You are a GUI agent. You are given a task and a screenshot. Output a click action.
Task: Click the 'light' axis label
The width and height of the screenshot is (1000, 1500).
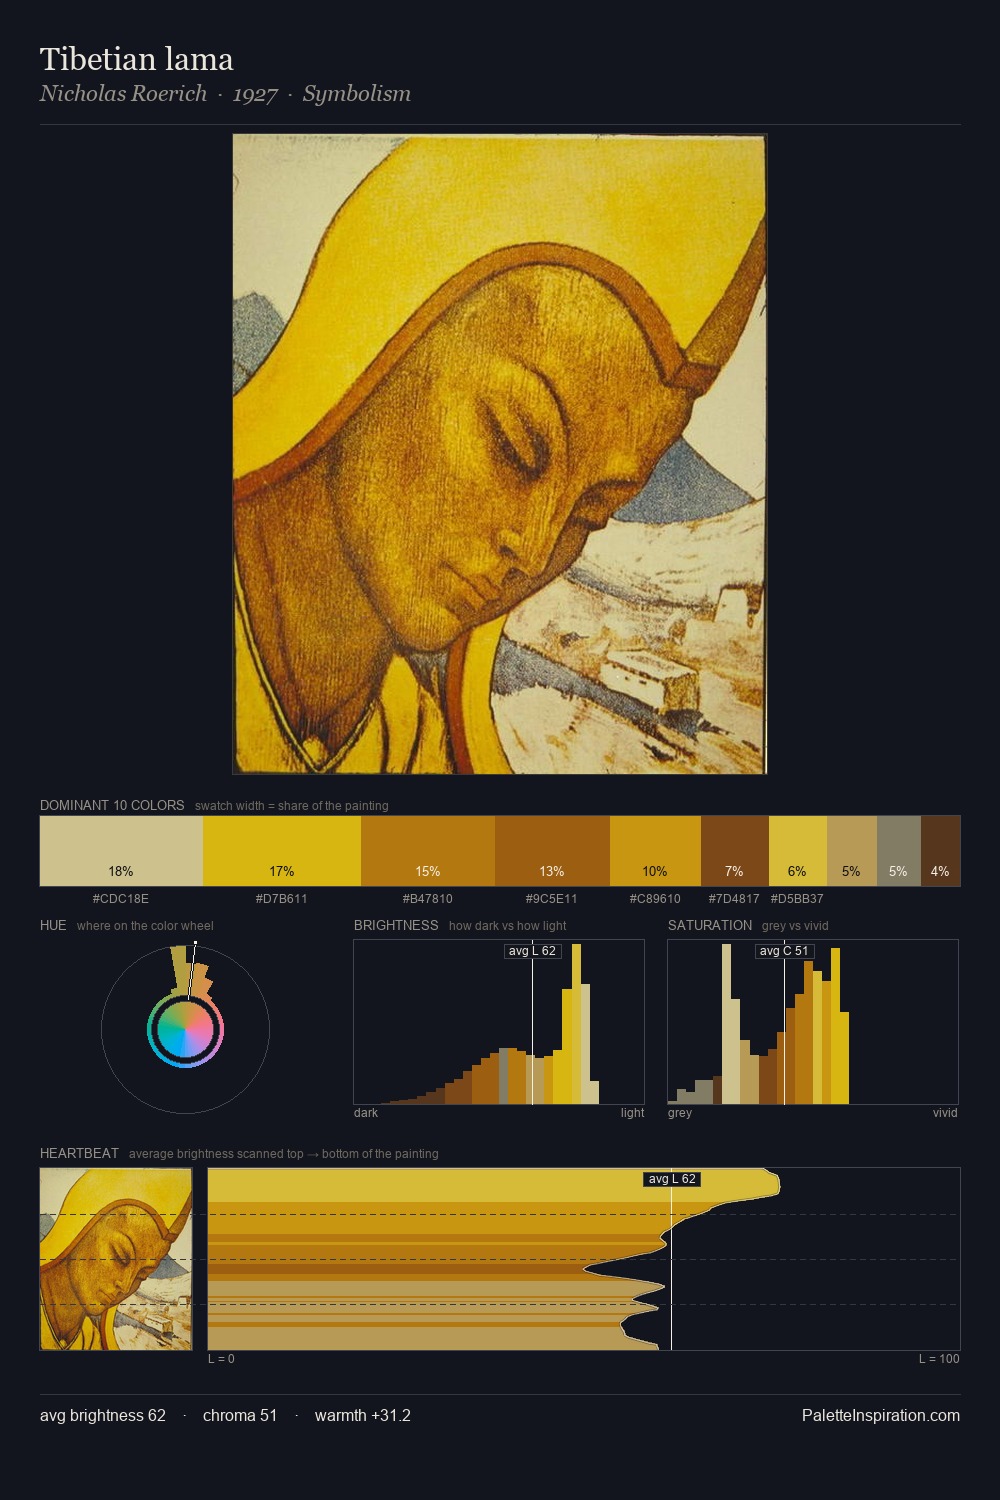[632, 1112]
